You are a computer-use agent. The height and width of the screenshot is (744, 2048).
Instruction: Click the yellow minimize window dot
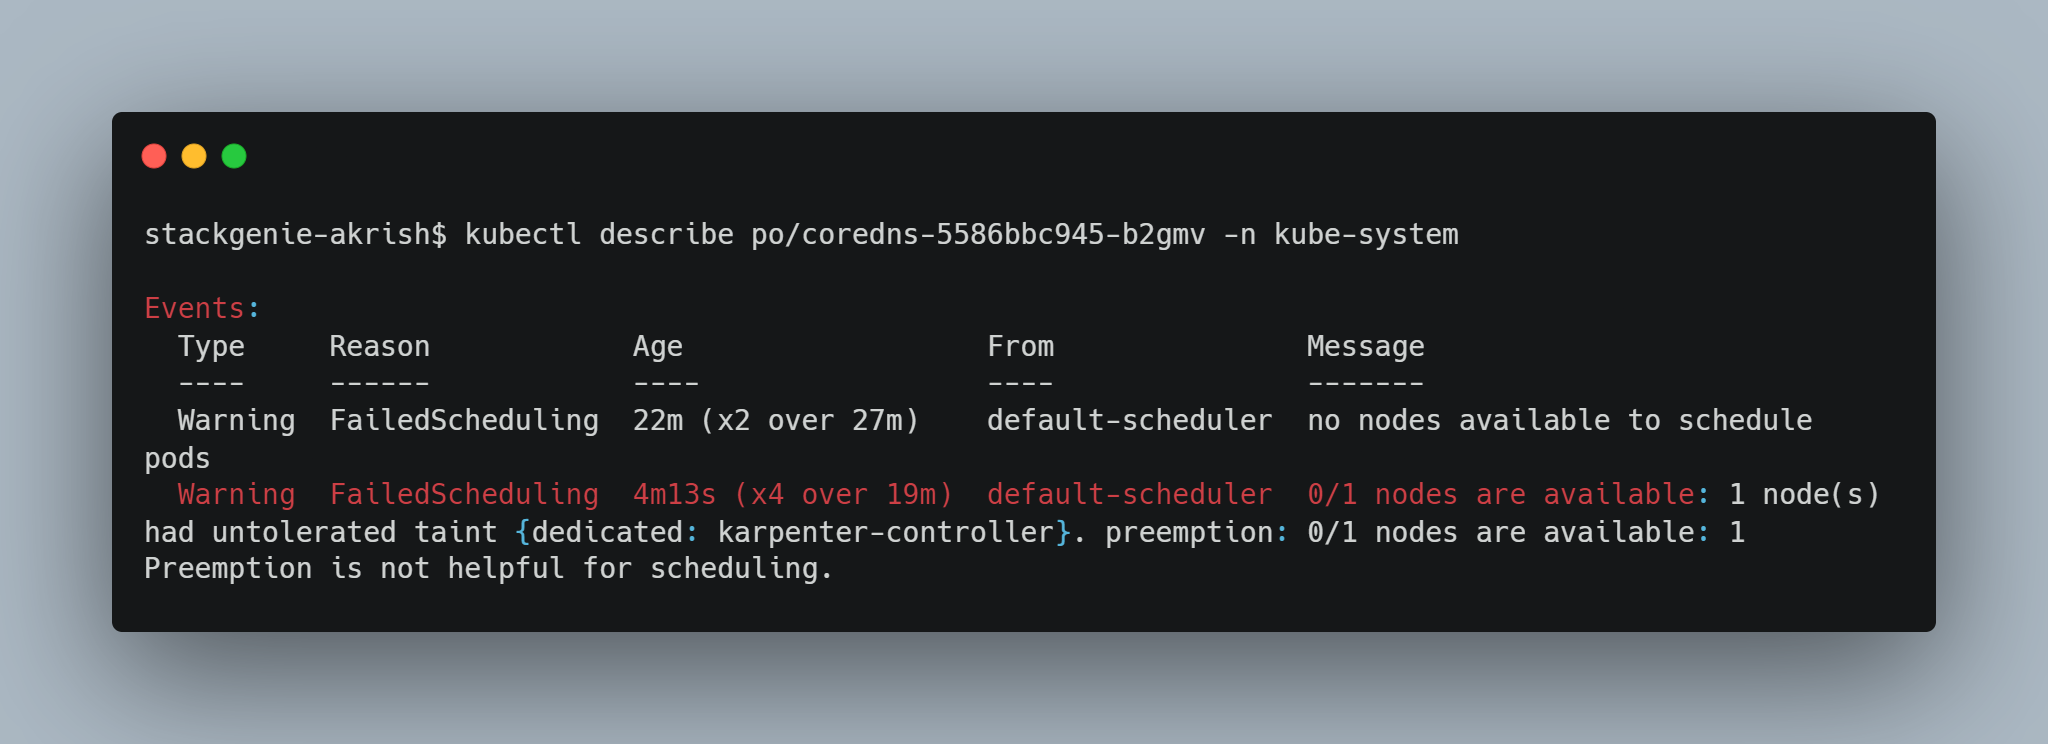click(194, 156)
